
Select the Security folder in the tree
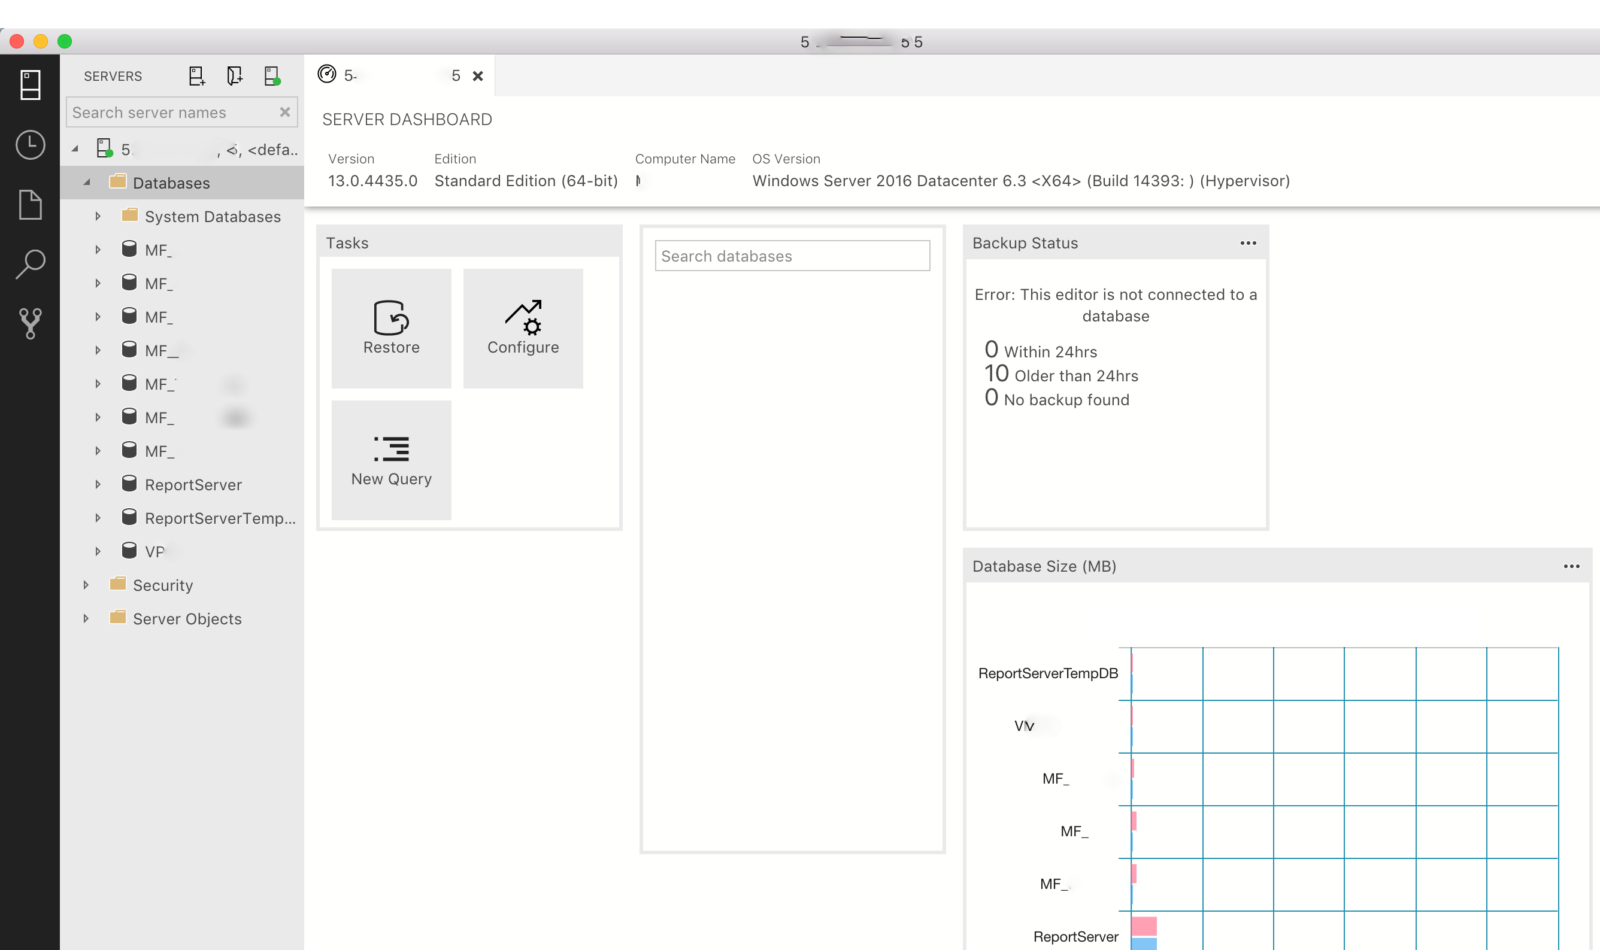pos(163,585)
